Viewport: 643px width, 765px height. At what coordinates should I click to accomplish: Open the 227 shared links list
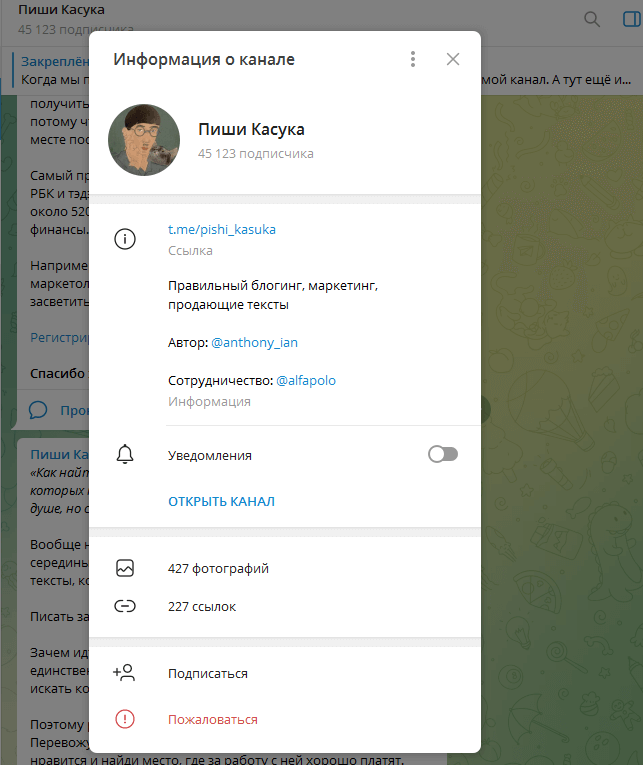pyautogui.click(x=202, y=606)
